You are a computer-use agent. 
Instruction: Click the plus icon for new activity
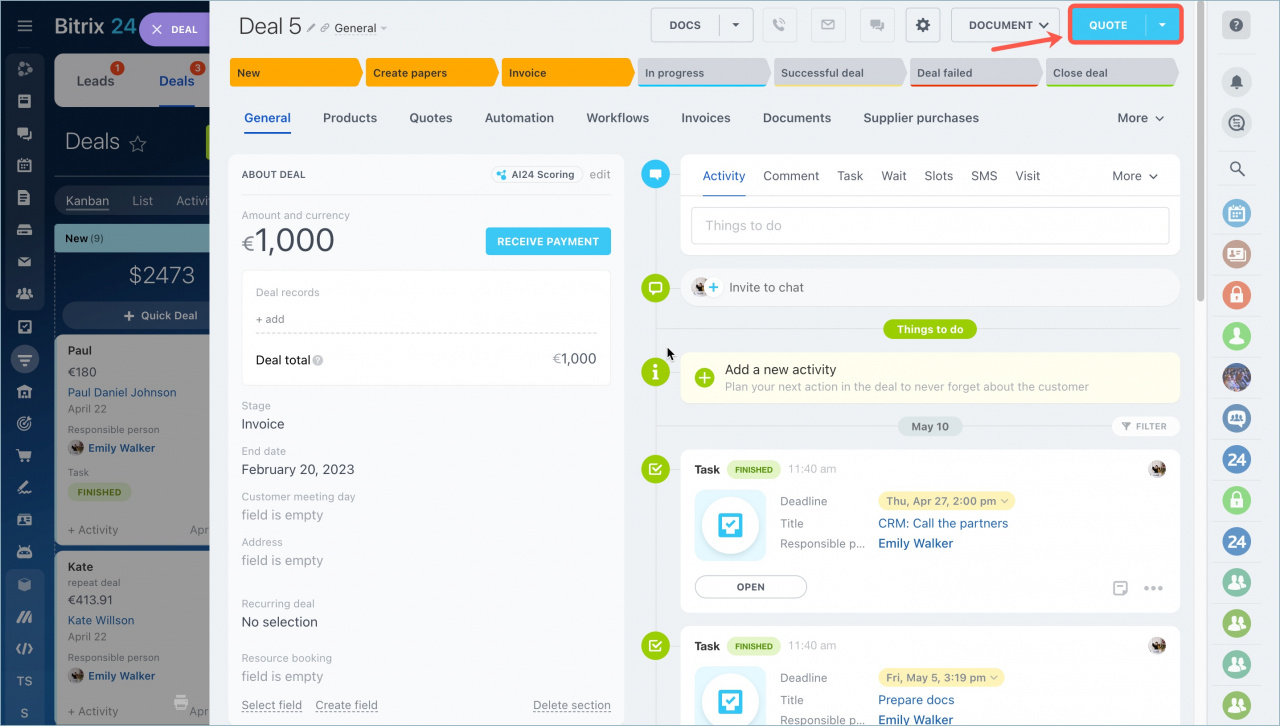(x=704, y=377)
